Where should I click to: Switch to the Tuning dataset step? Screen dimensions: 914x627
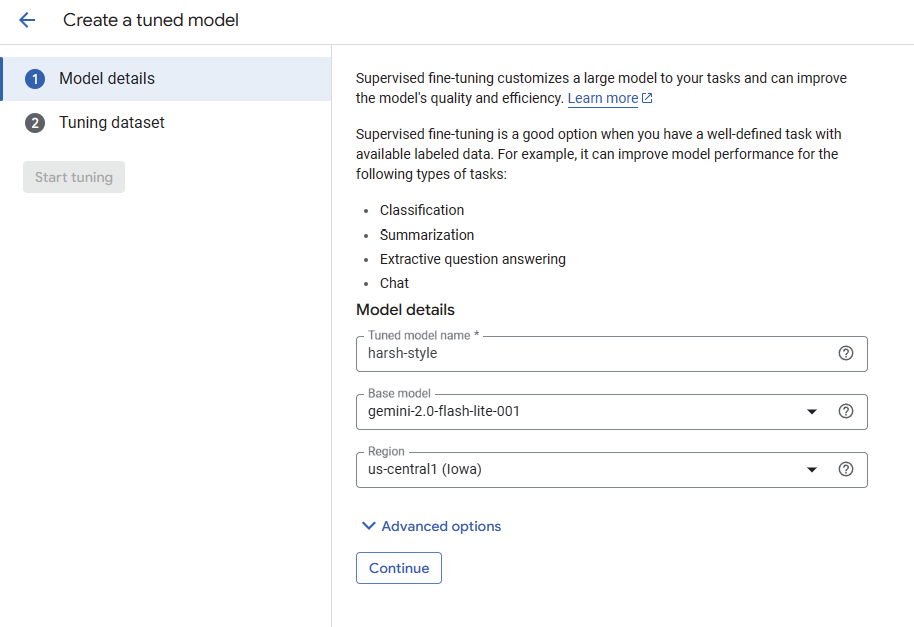[112, 123]
